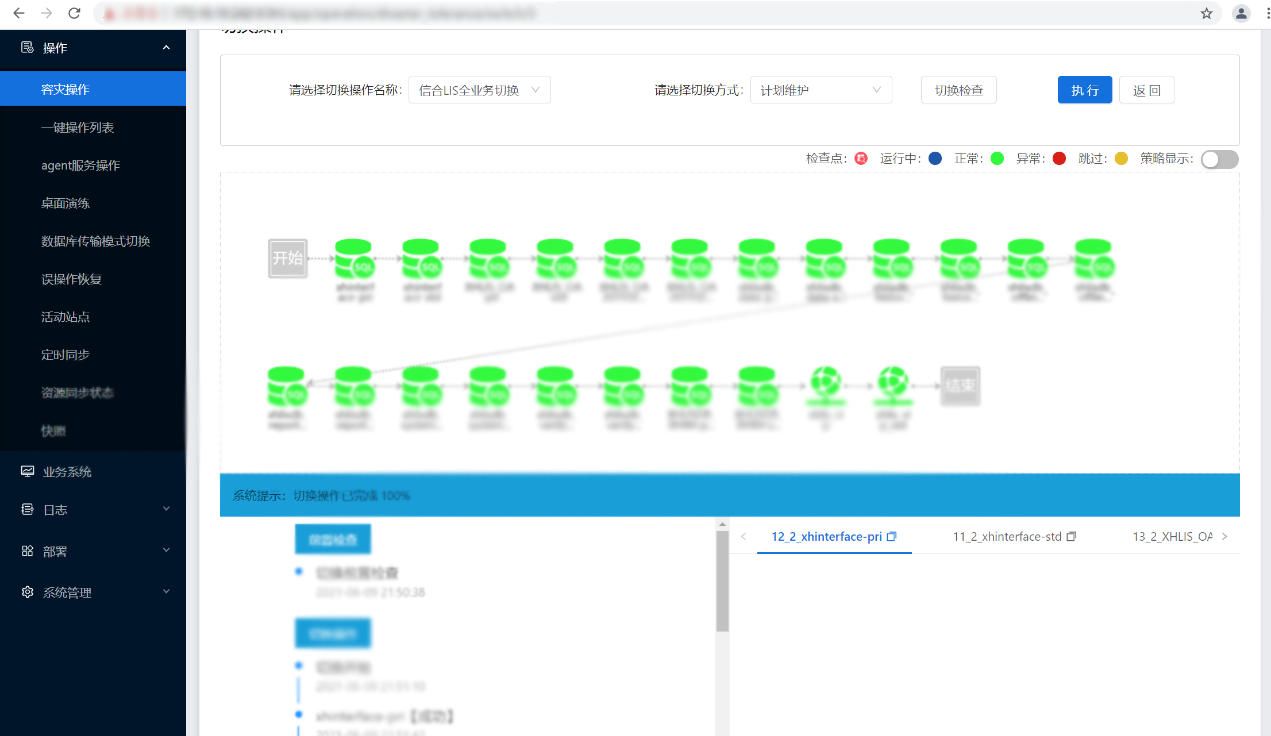Bookmark this page with the star icon
Screen dimensions: 1271x736
tap(1206, 13)
